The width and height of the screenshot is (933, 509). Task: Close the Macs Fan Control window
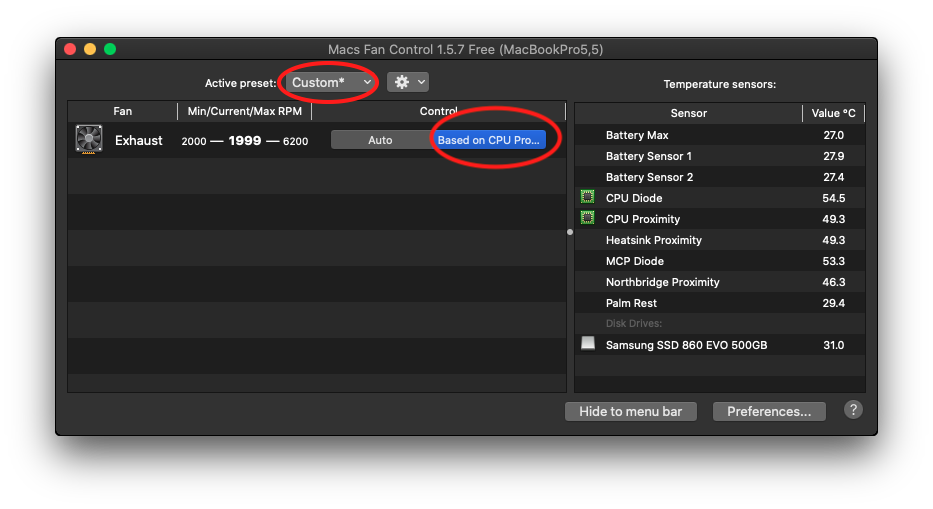(x=70, y=49)
